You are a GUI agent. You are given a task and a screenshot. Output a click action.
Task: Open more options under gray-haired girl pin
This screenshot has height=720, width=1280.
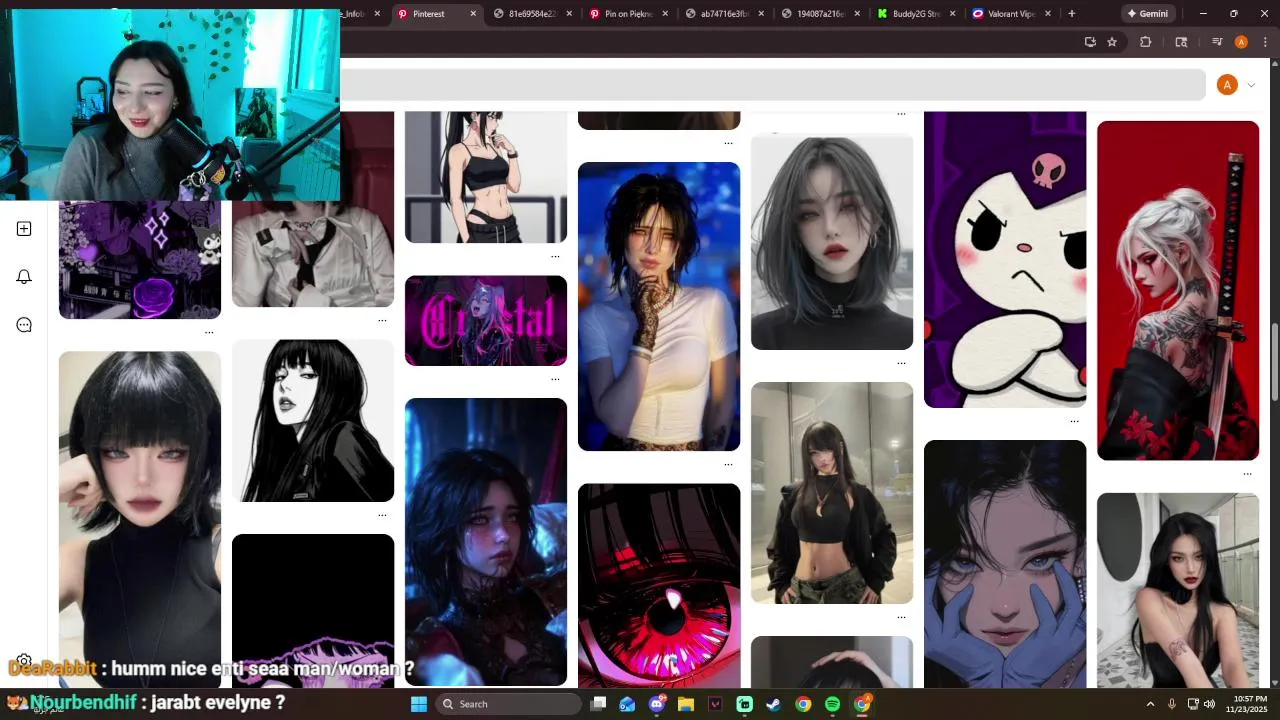pyautogui.click(x=901, y=363)
